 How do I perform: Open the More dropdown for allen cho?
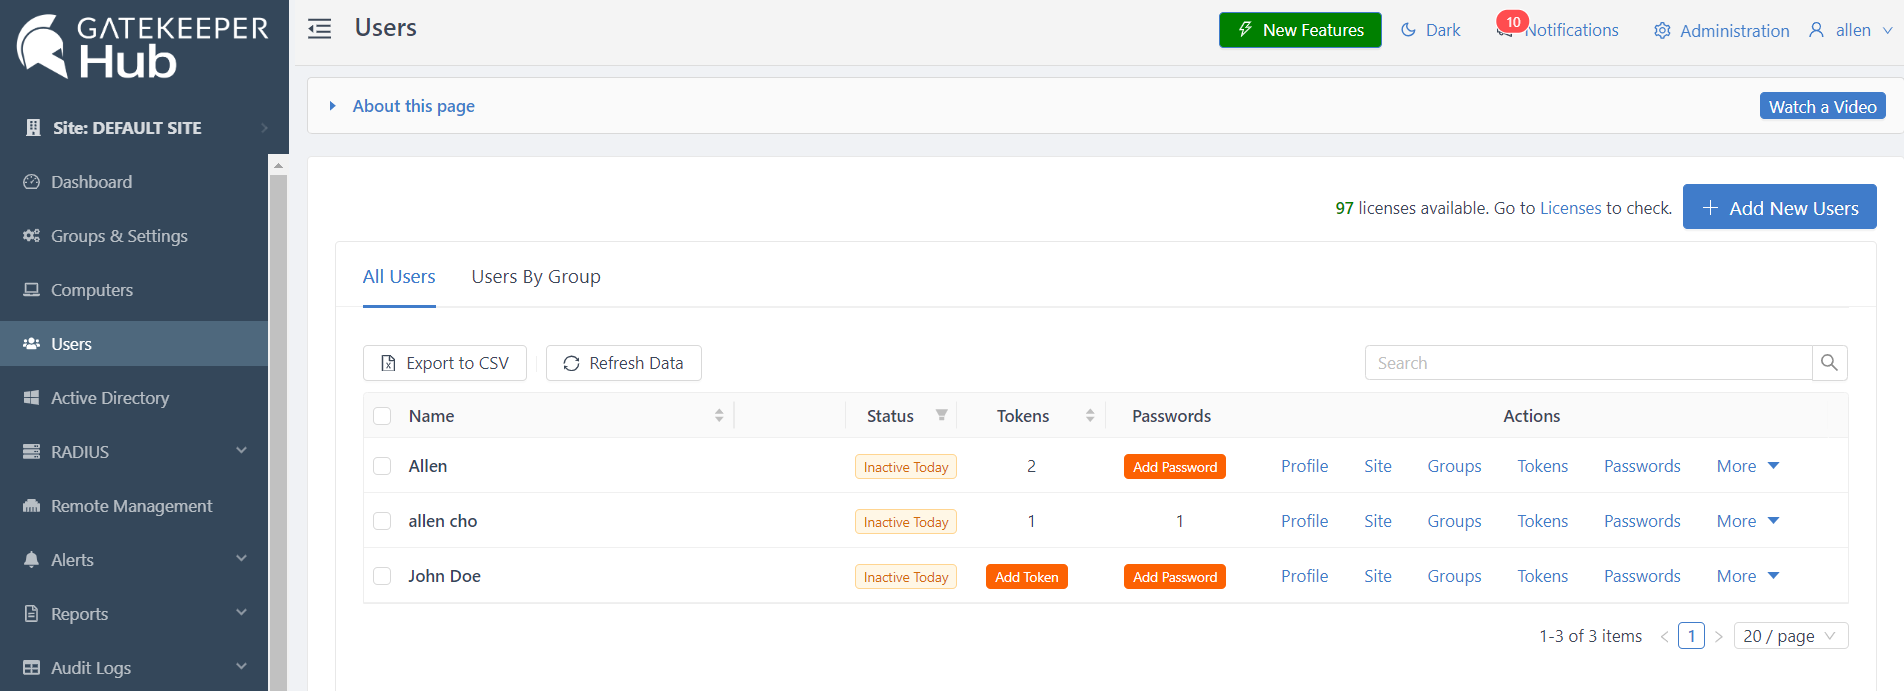1748,521
